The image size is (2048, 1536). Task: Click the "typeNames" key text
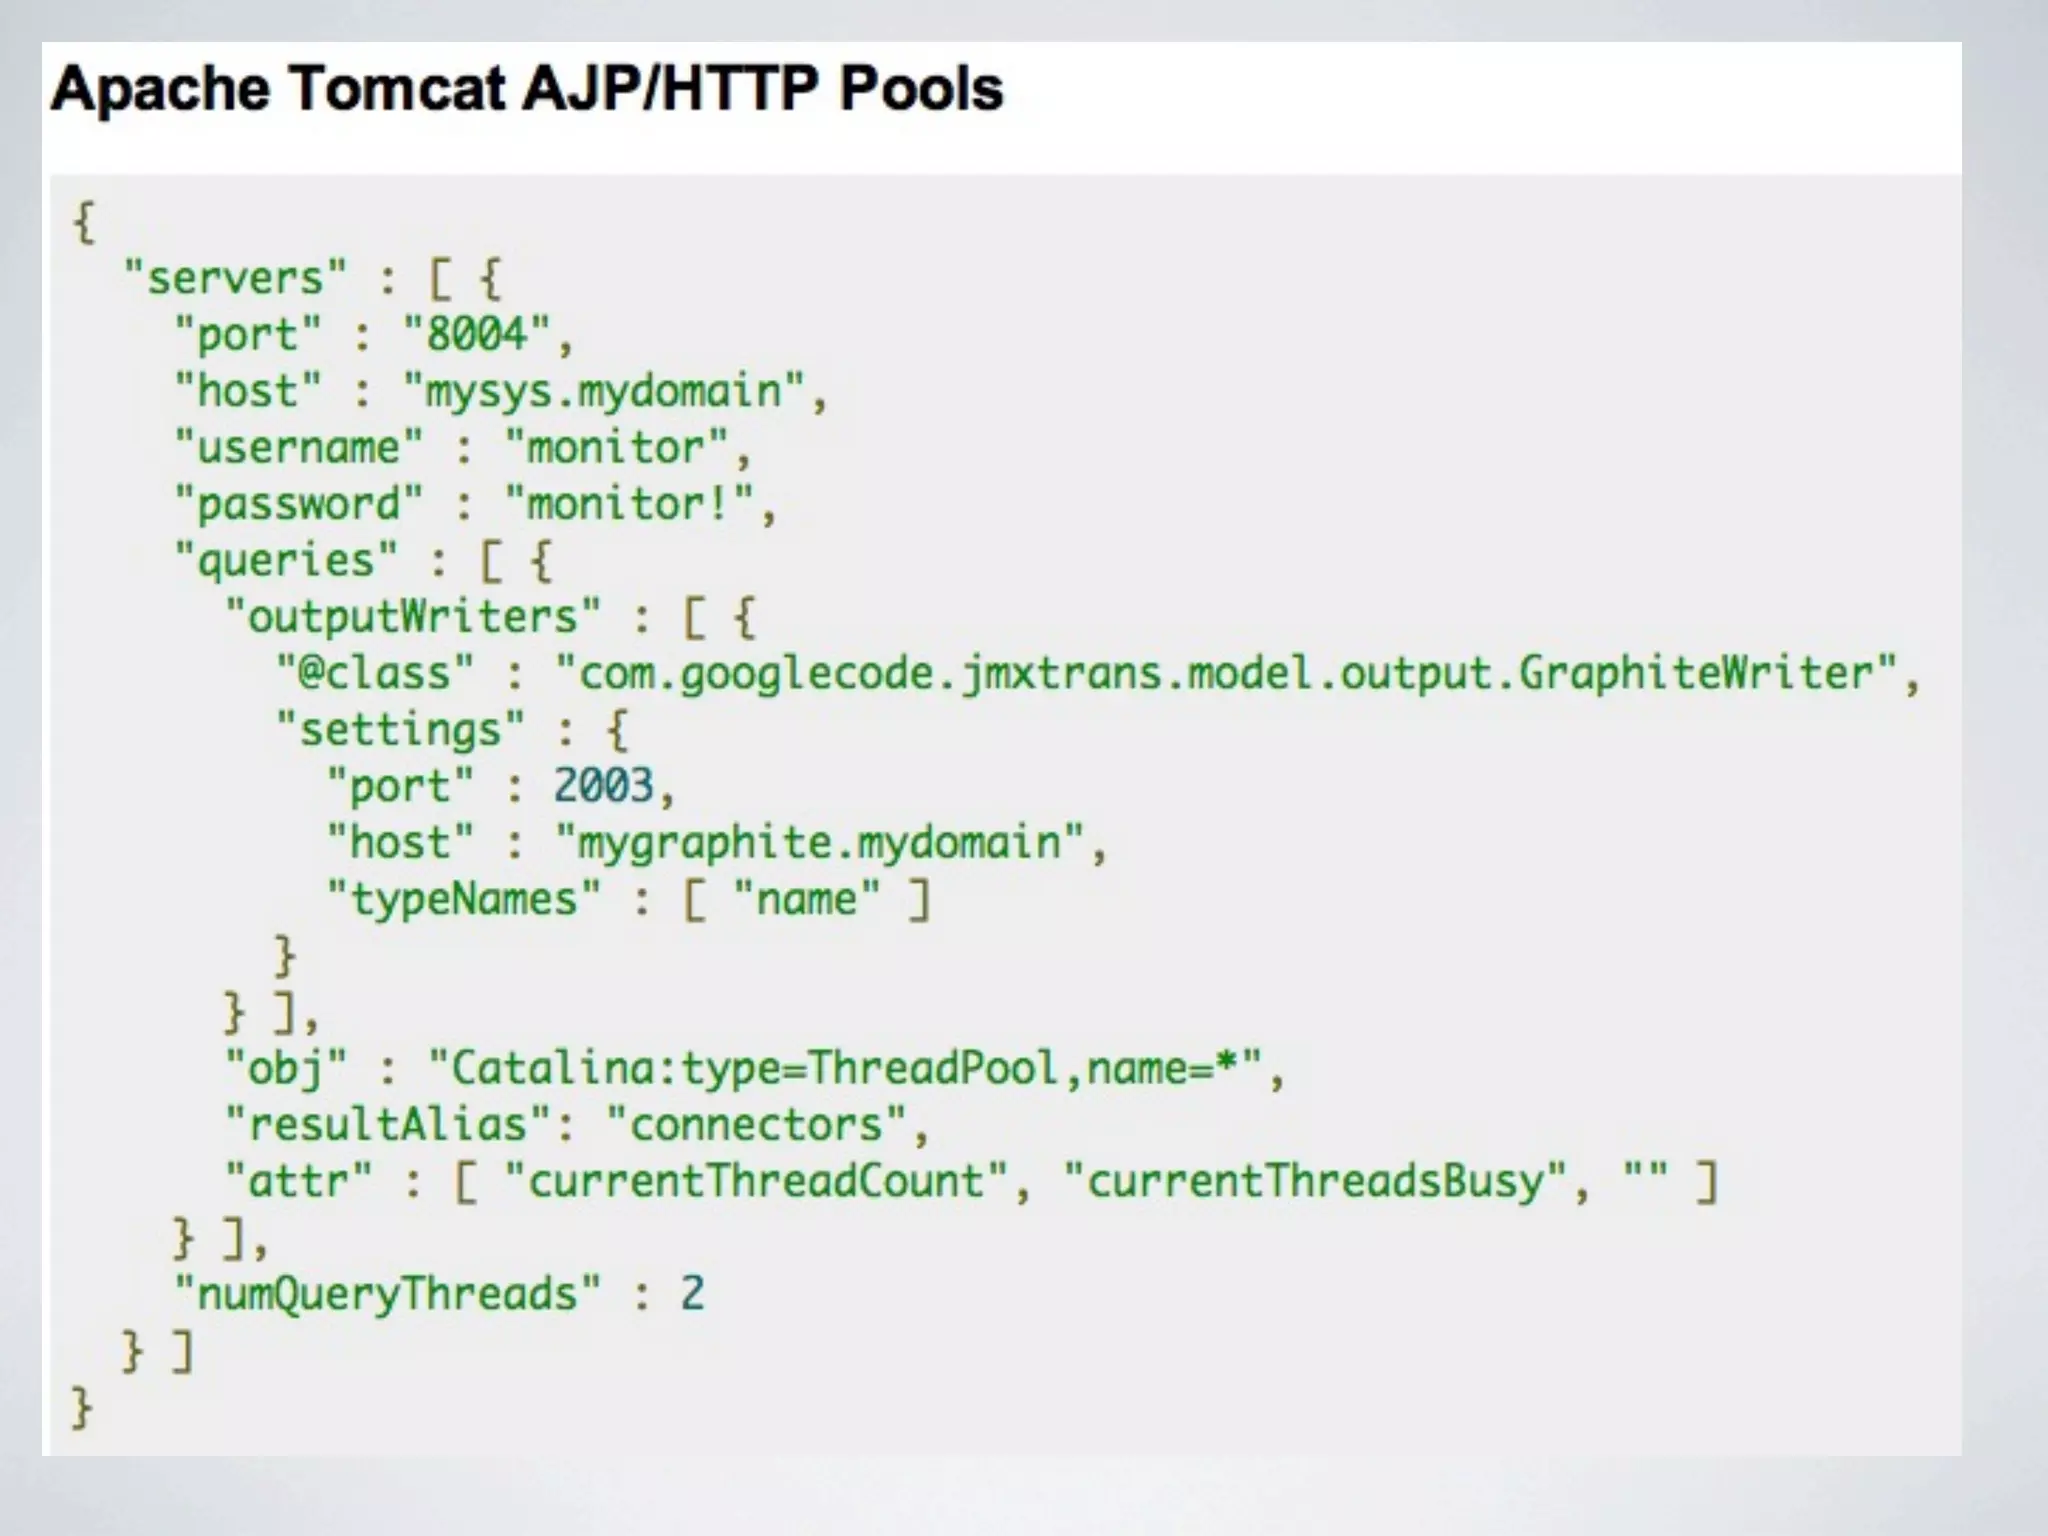[x=464, y=899]
